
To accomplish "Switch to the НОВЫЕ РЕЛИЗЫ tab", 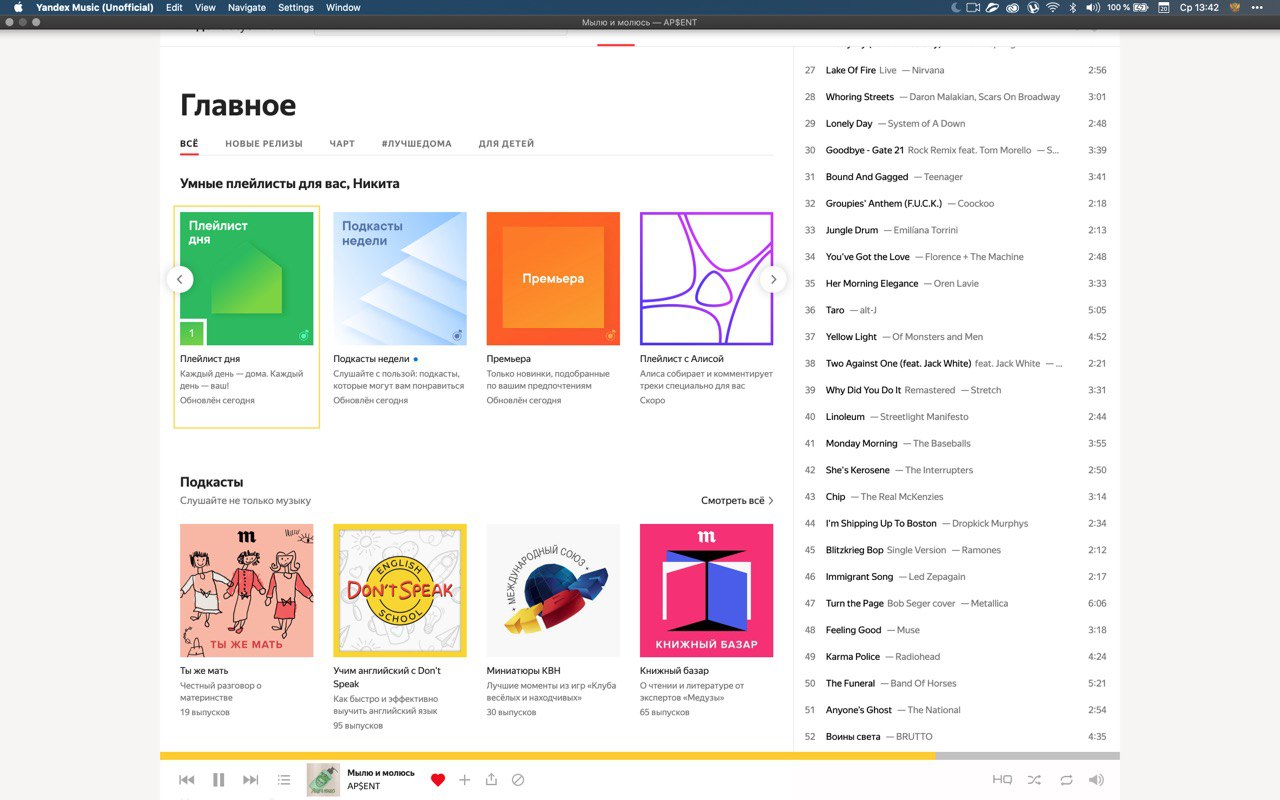I will (264, 144).
